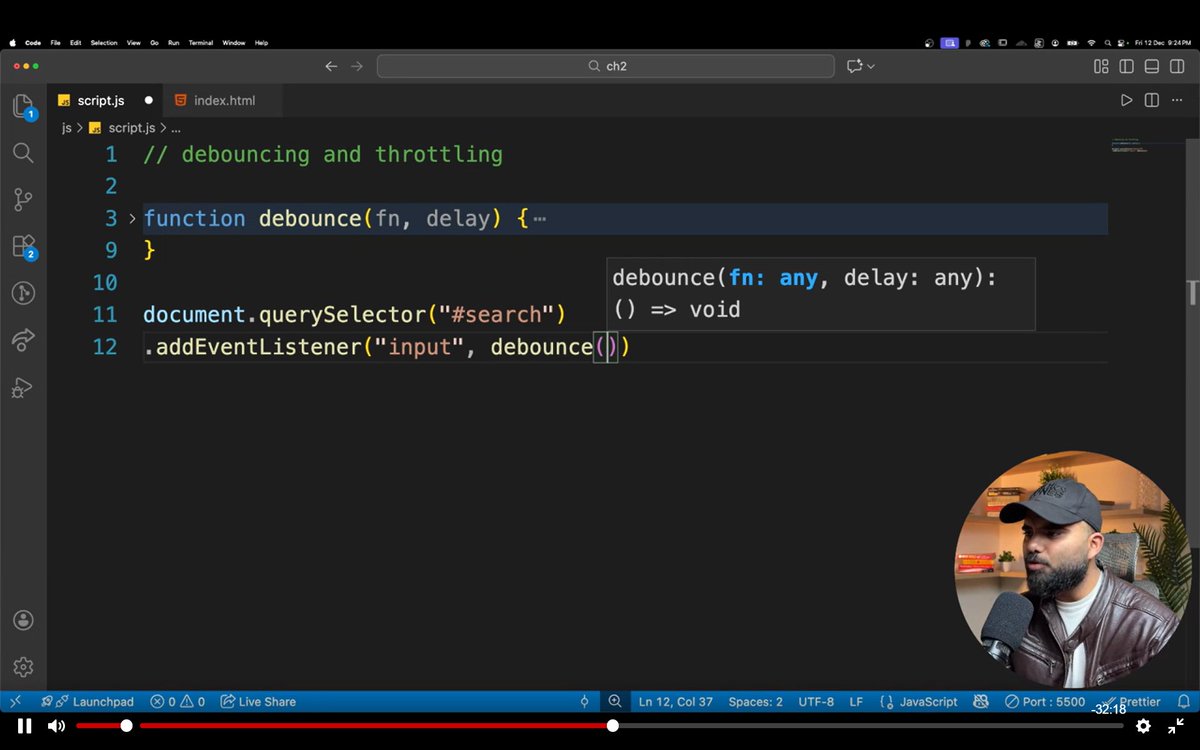Open the chat dropdown chevron beside Copilot icon

(x=871, y=66)
